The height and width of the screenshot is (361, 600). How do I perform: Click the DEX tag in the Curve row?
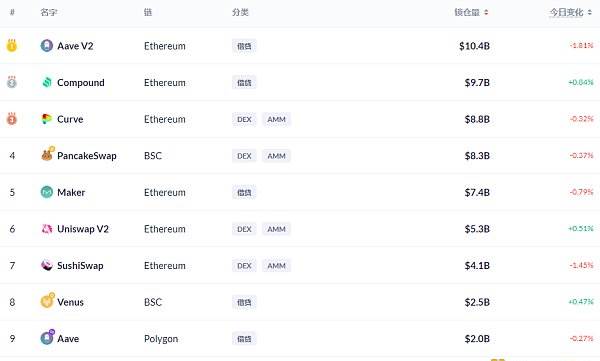(244, 119)
